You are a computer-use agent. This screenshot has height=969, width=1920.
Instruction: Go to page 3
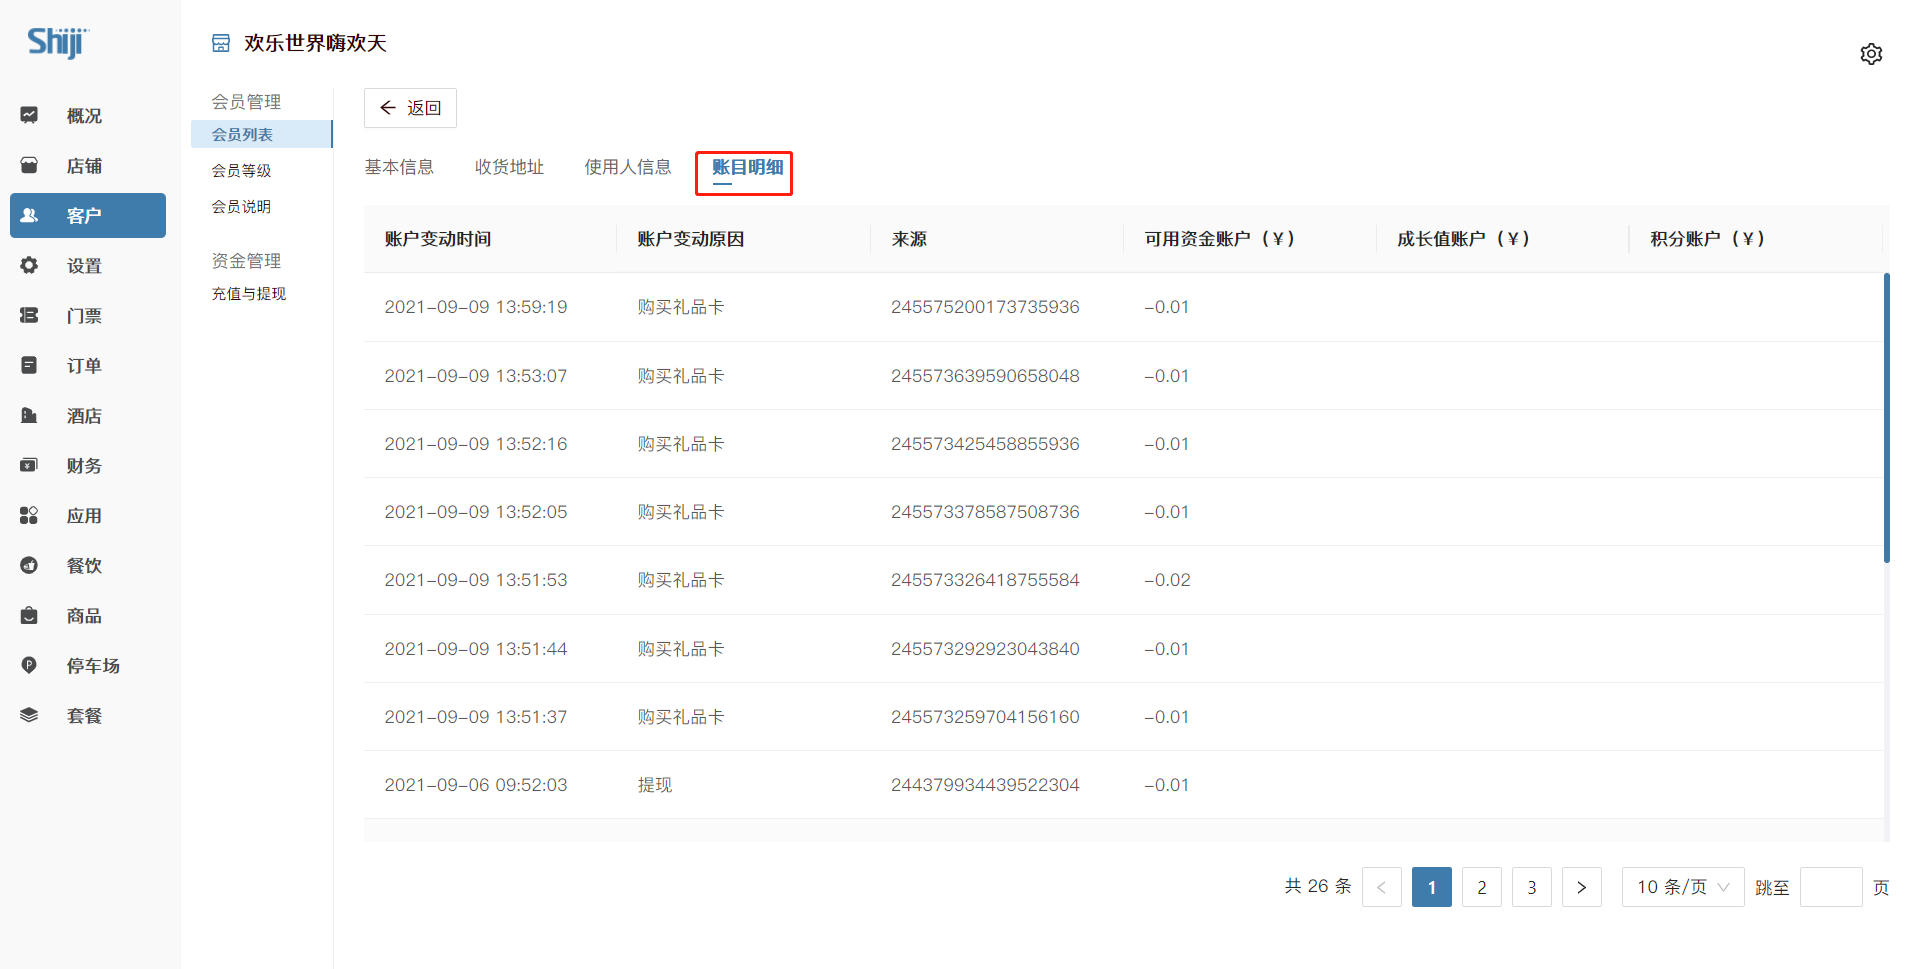click(1531, 887)
